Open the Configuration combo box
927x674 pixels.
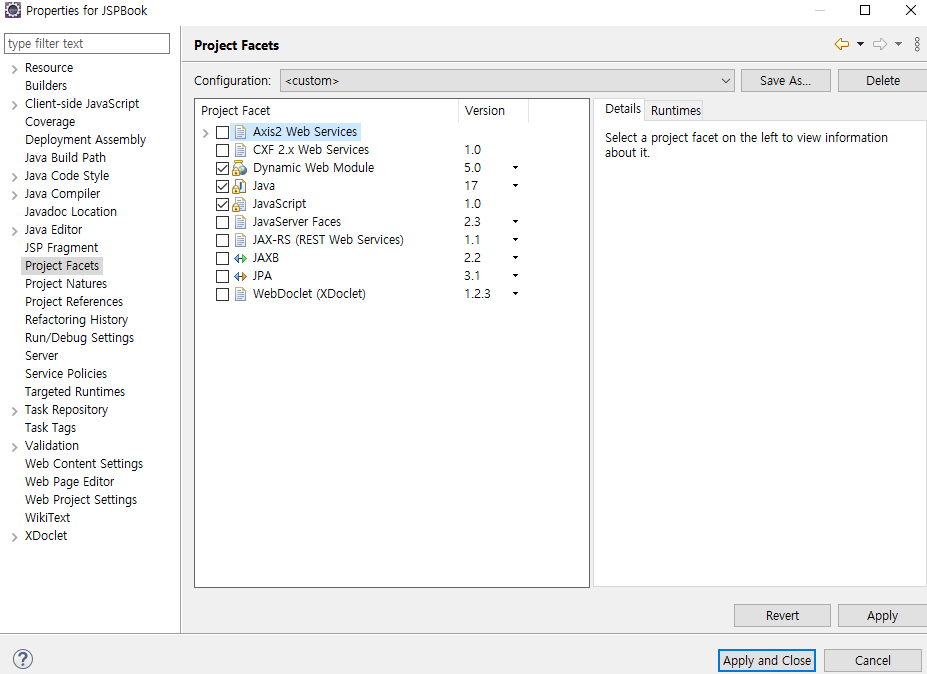point(507,80)
